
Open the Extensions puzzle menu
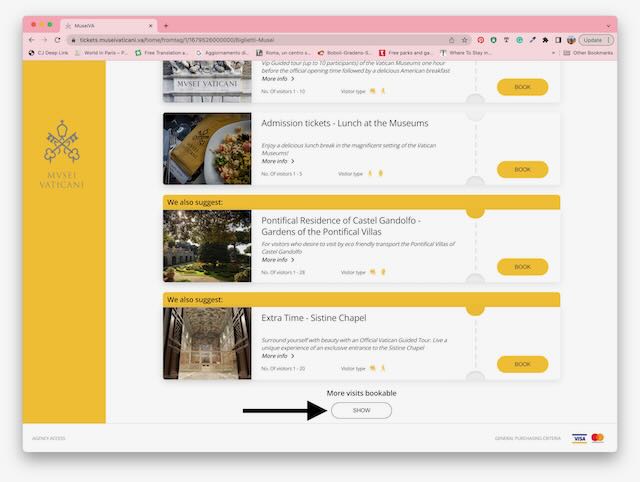(545, 40)
